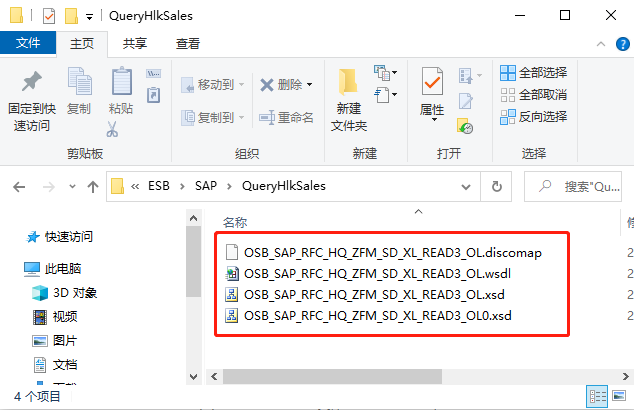Click the Copy path icon

[x=154, y=74]
